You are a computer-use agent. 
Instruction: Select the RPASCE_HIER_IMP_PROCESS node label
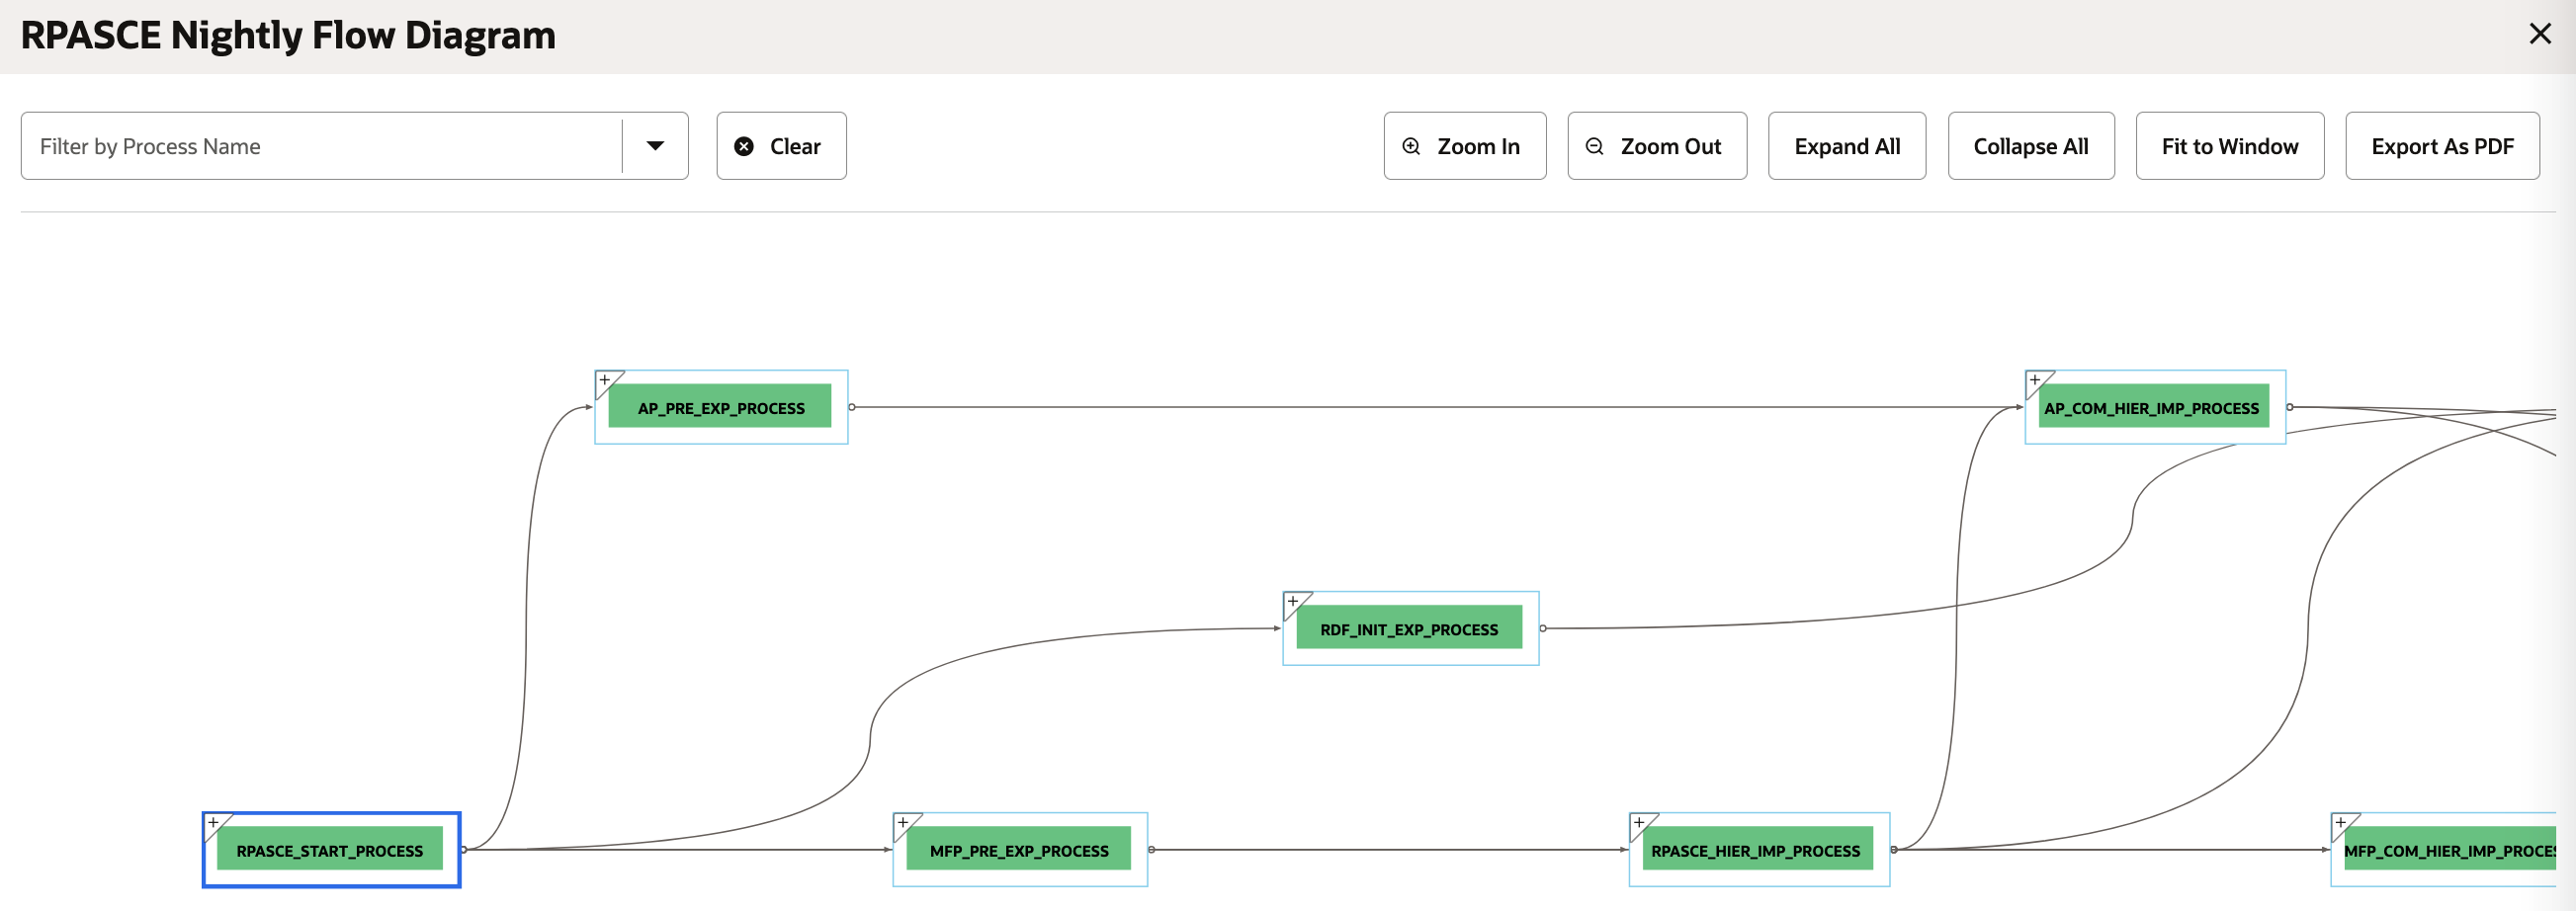1756,850
